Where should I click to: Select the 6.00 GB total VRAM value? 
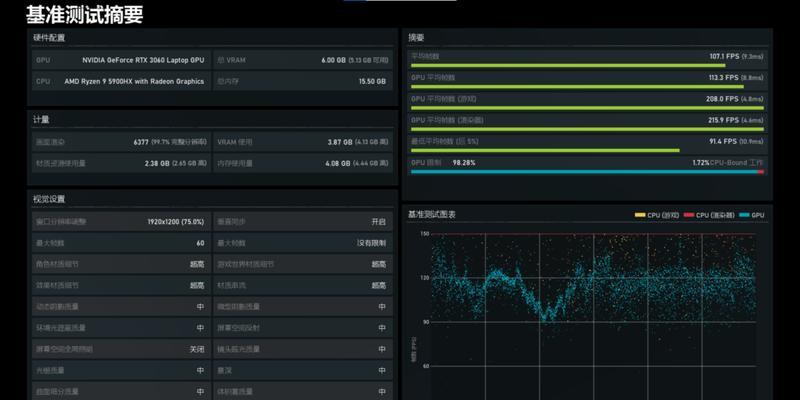point(333,60)
